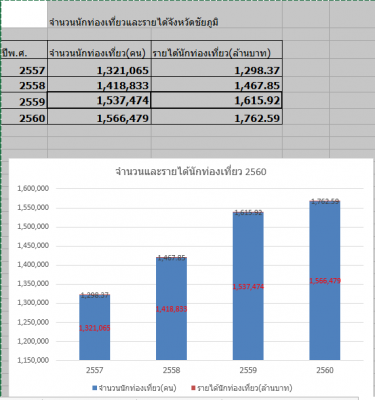Viewport: 375px width, 400px height.
Task: Select year cell 2558 in the table
Action: 24,85
